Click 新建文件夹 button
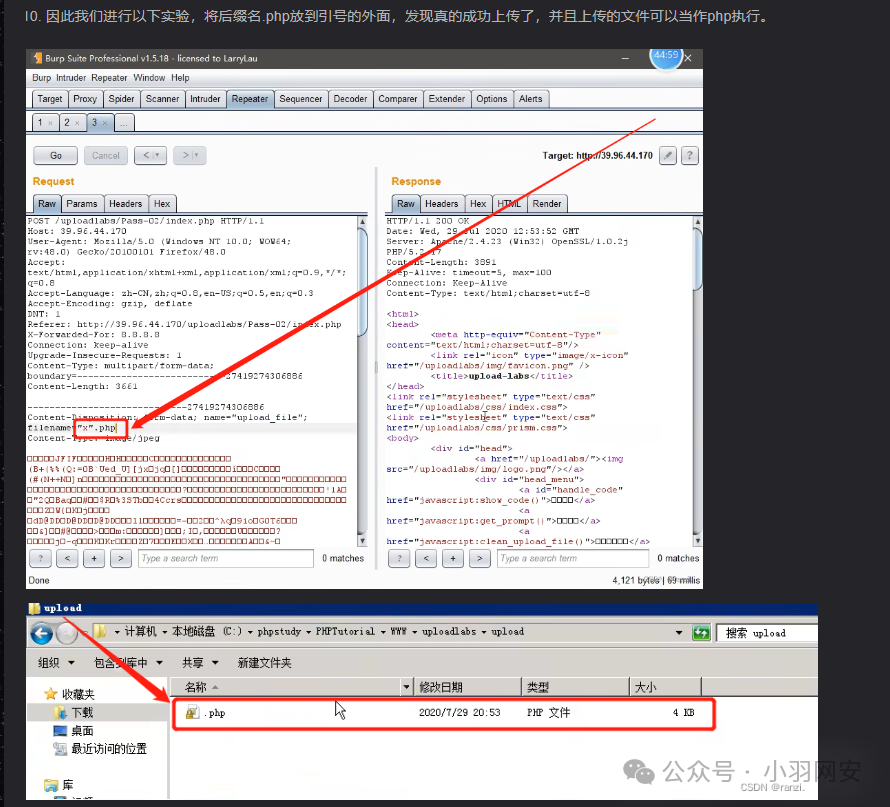 [265, 663]
